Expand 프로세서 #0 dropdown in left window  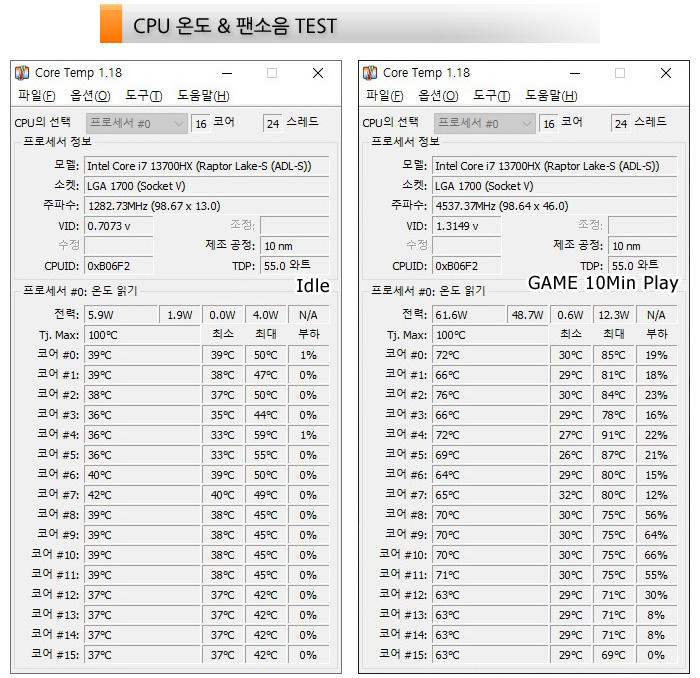pos(179,123)
